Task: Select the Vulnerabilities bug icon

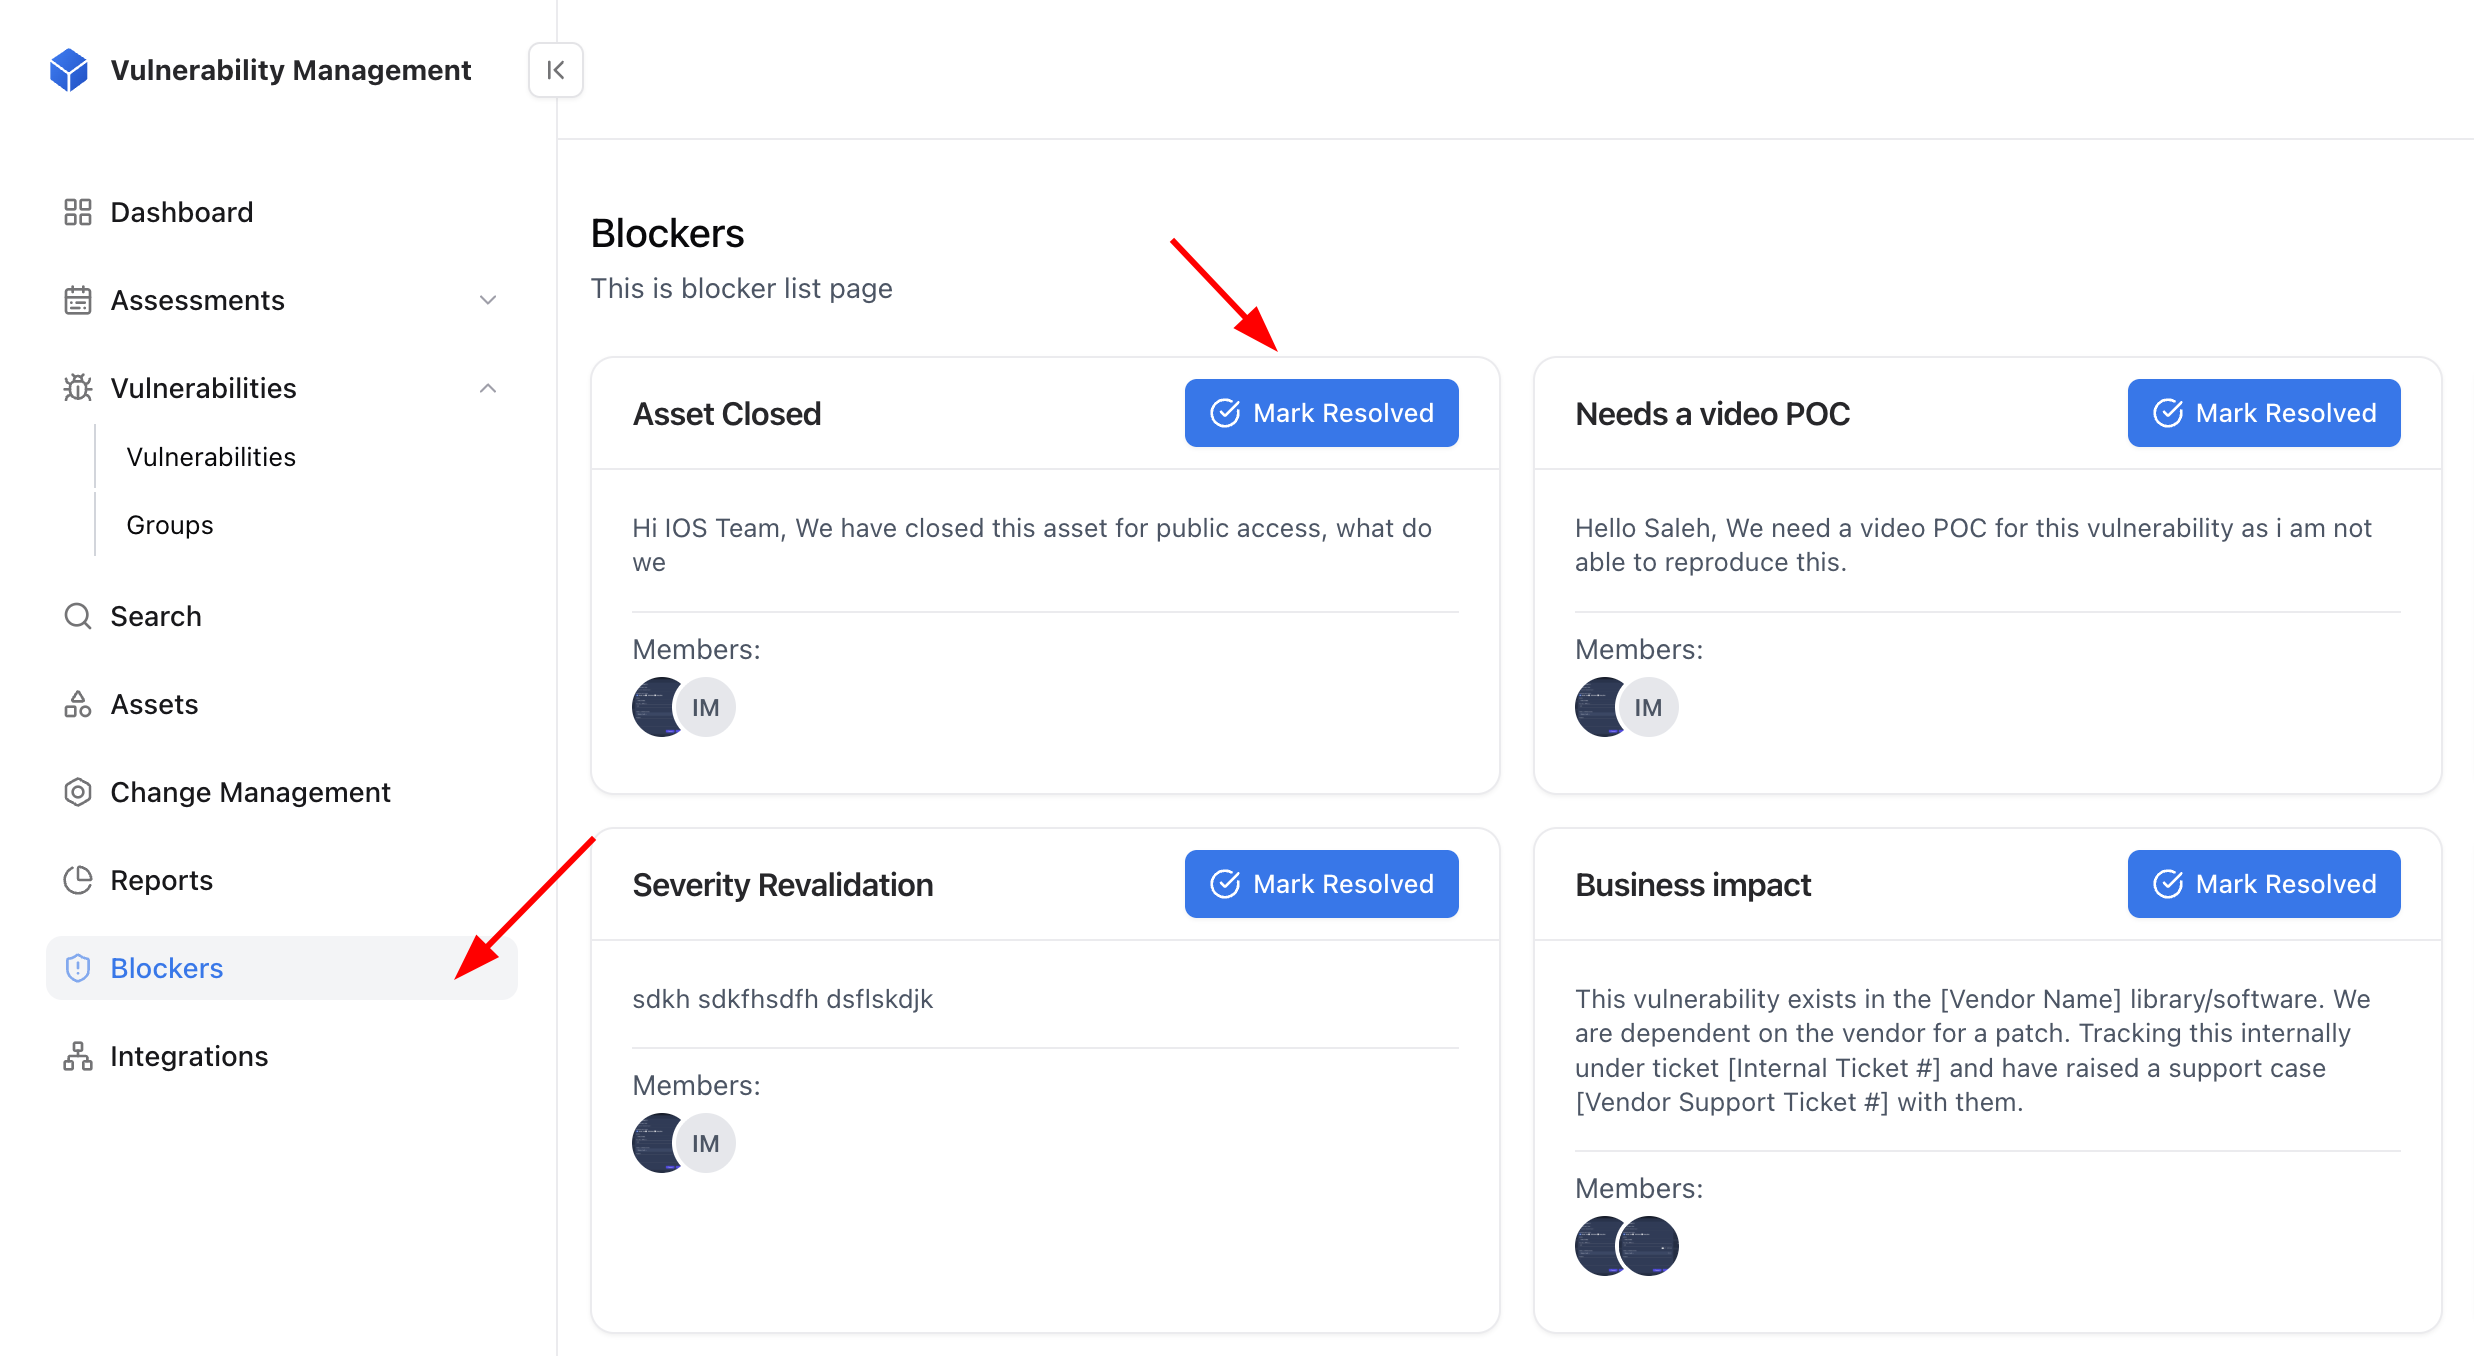Action: click(77, 388)
